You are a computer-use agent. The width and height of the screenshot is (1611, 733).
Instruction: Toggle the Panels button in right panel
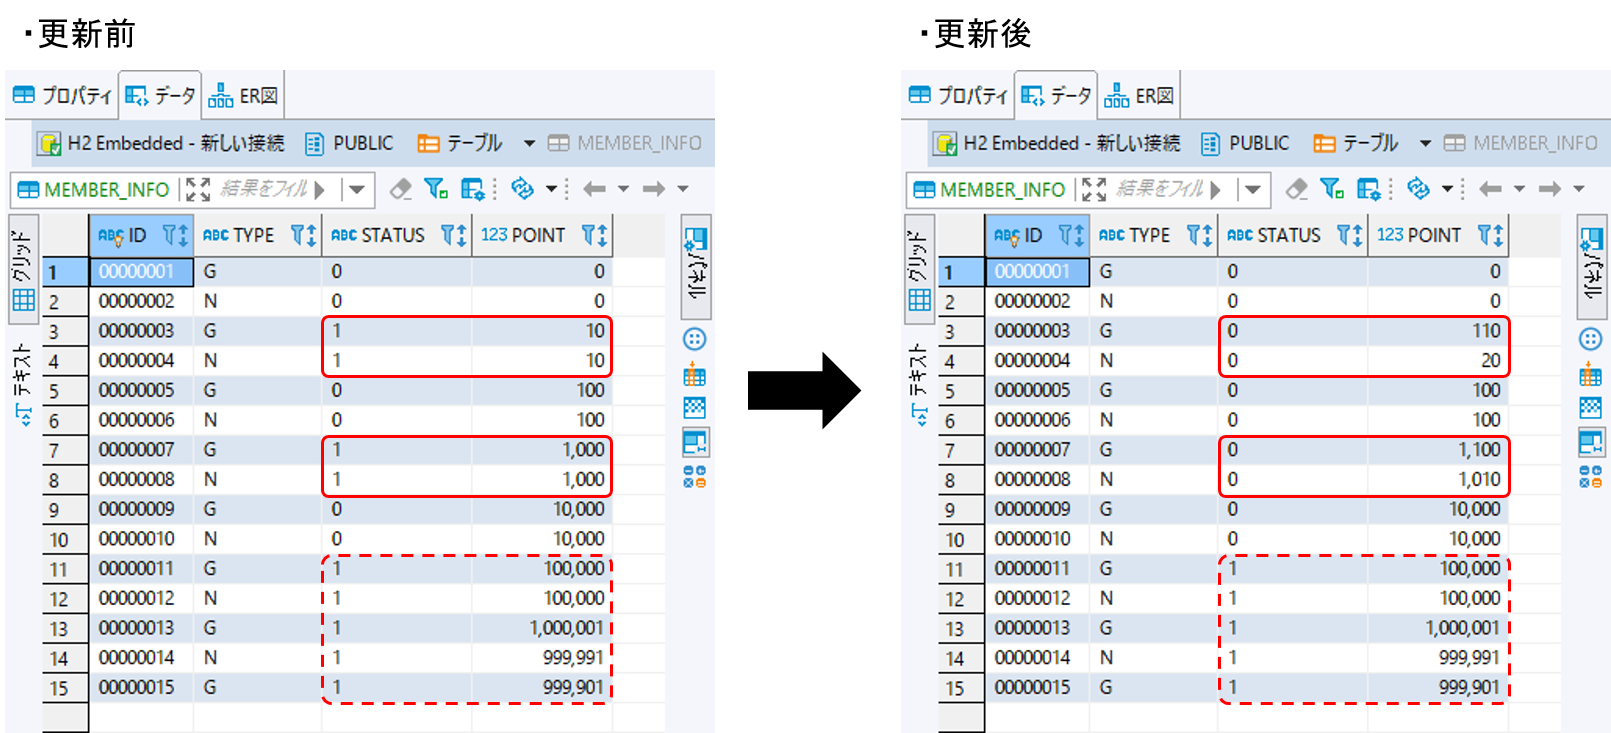click(x=1592, y=265)
